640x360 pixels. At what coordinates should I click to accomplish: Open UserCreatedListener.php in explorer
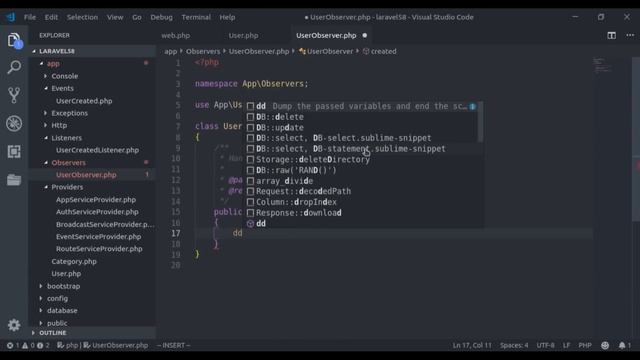97,150
